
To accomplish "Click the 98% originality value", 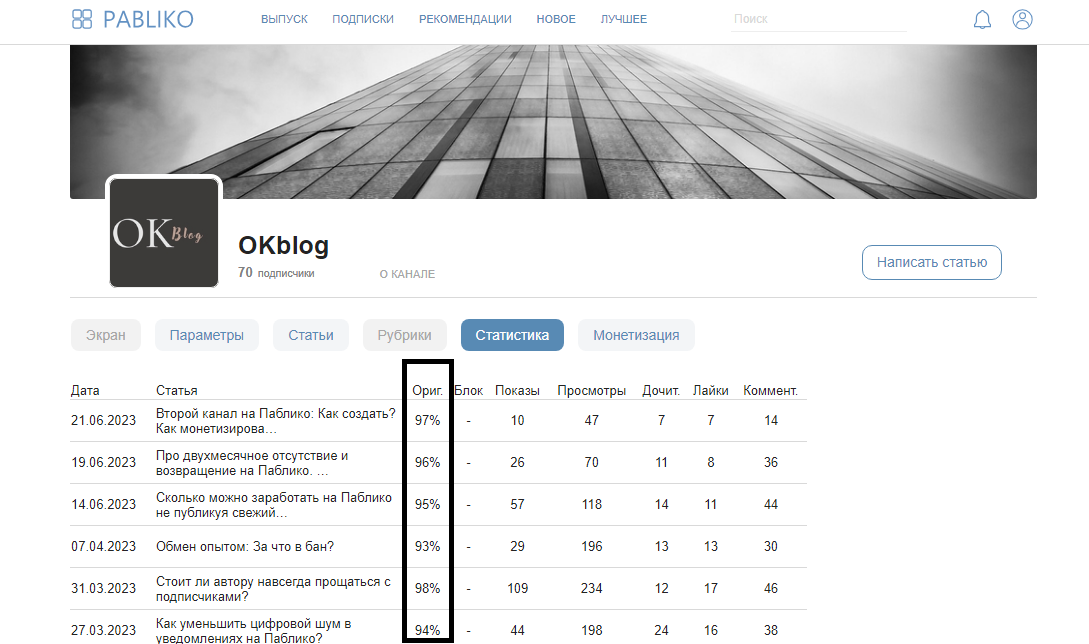I will coord(427,589).
